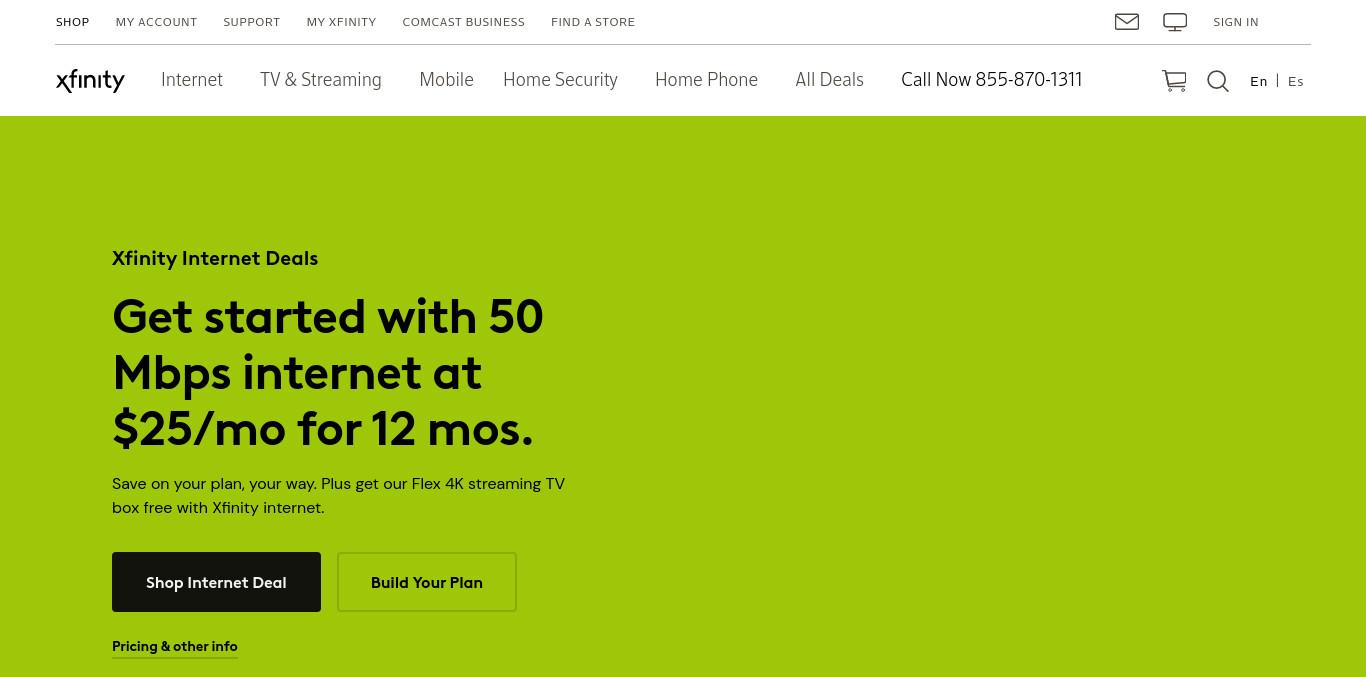Click Shop Internet Deal button

[x=216, y=582]
